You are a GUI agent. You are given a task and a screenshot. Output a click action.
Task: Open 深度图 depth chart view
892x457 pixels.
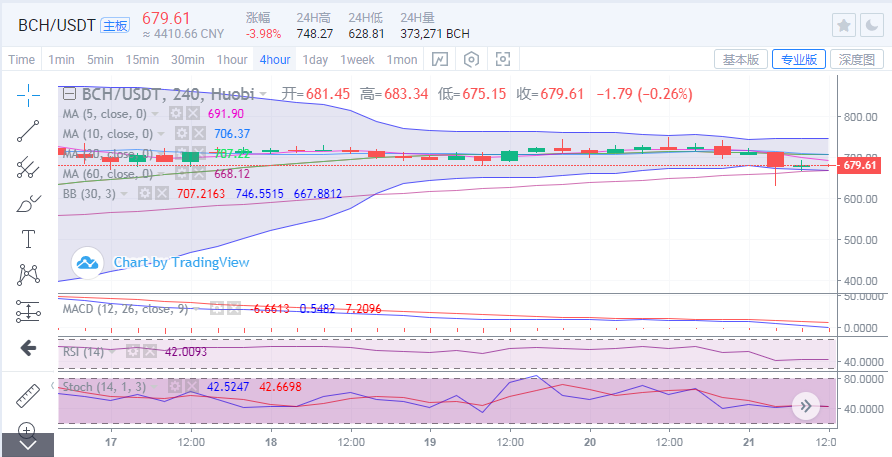pyautogui.click(x=857, y=59)
